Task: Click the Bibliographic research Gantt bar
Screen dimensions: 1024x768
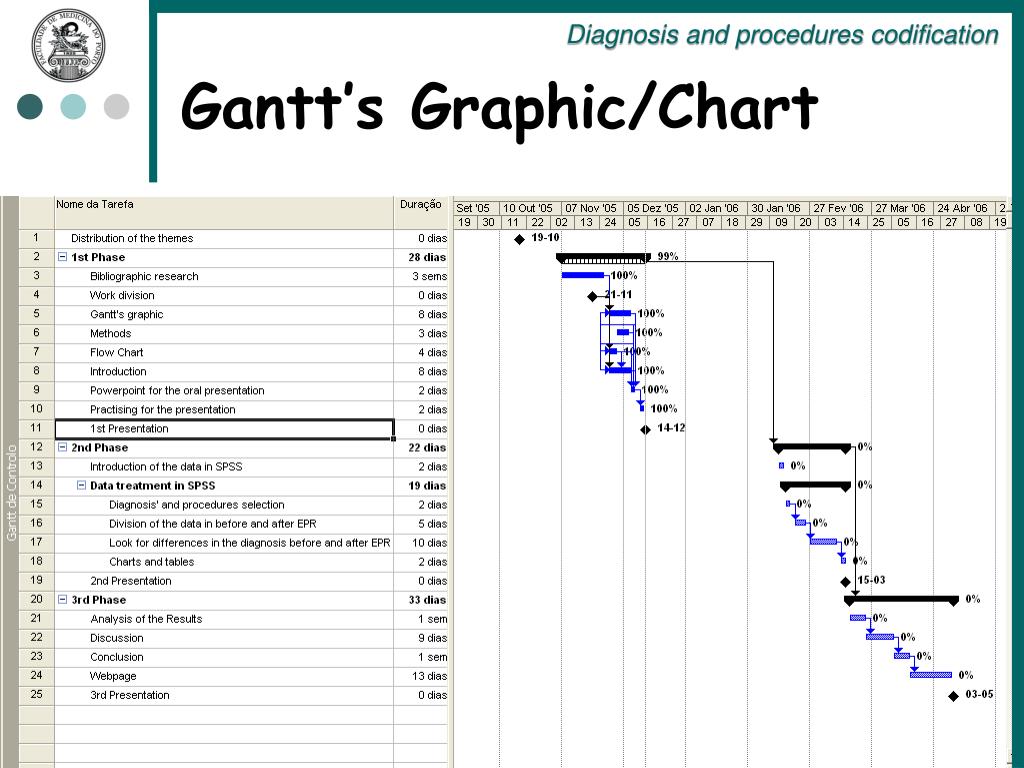Action: [583, 276]
